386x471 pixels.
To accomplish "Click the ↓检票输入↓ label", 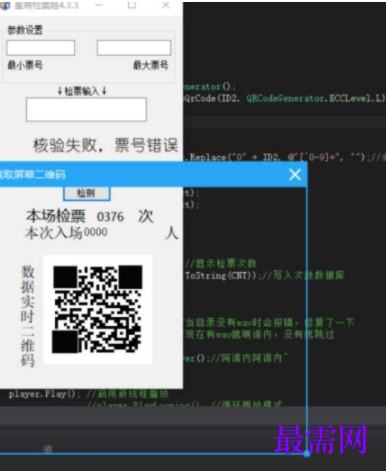I will [x=82, y=91].
